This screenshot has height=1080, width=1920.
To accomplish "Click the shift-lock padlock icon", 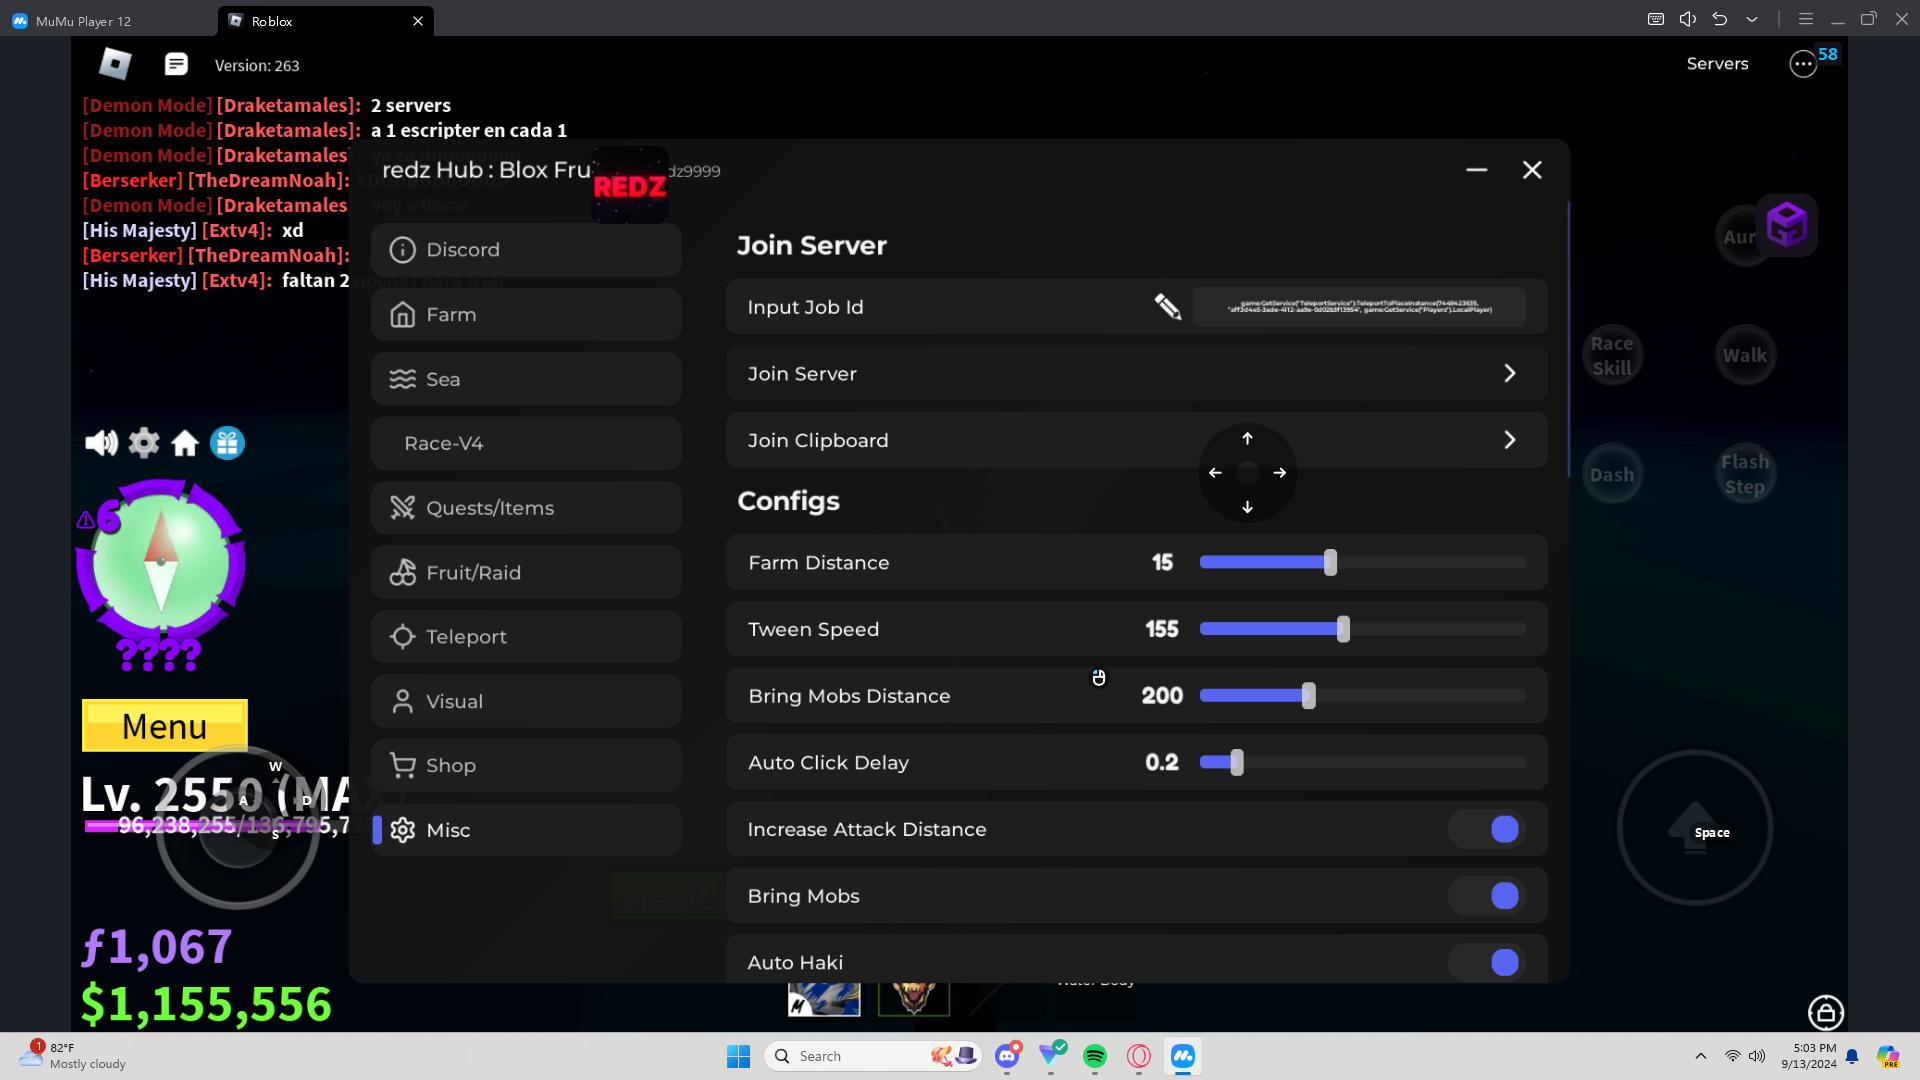I will pyautogui.click(x=1826, y=1012).
